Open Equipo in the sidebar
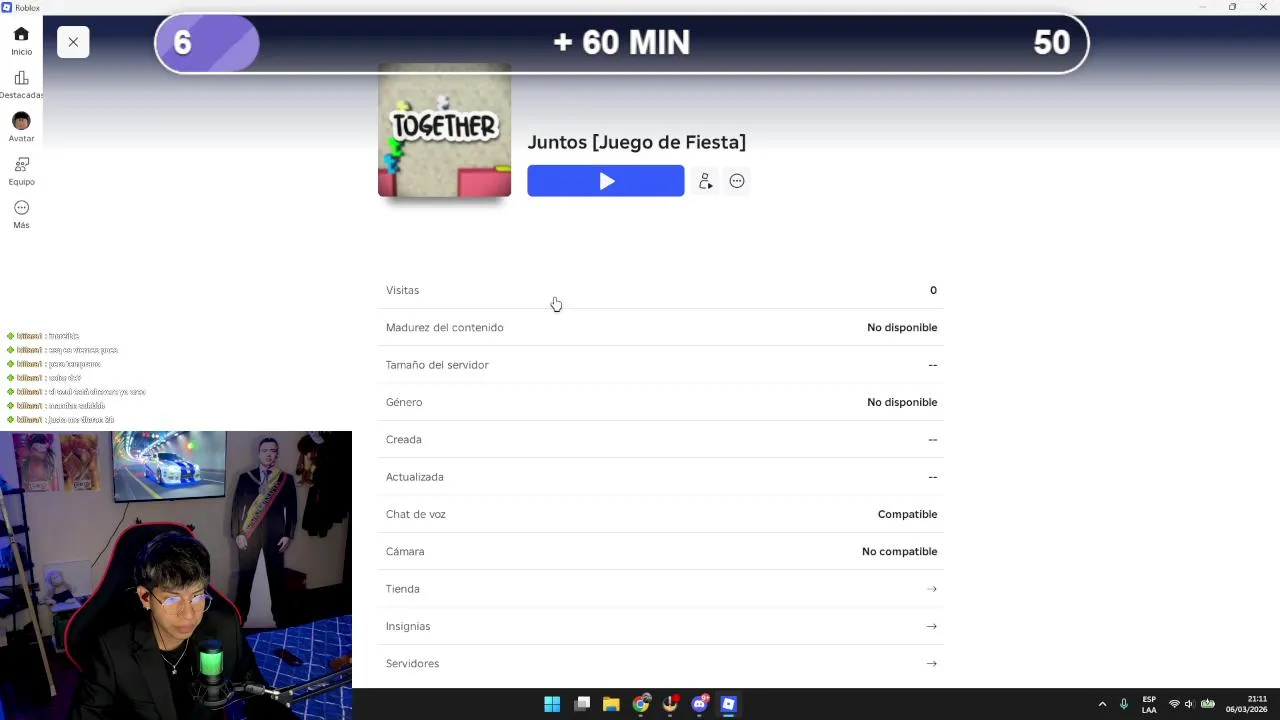Screen dimensions: 1280x720 (x=21, y=171)
